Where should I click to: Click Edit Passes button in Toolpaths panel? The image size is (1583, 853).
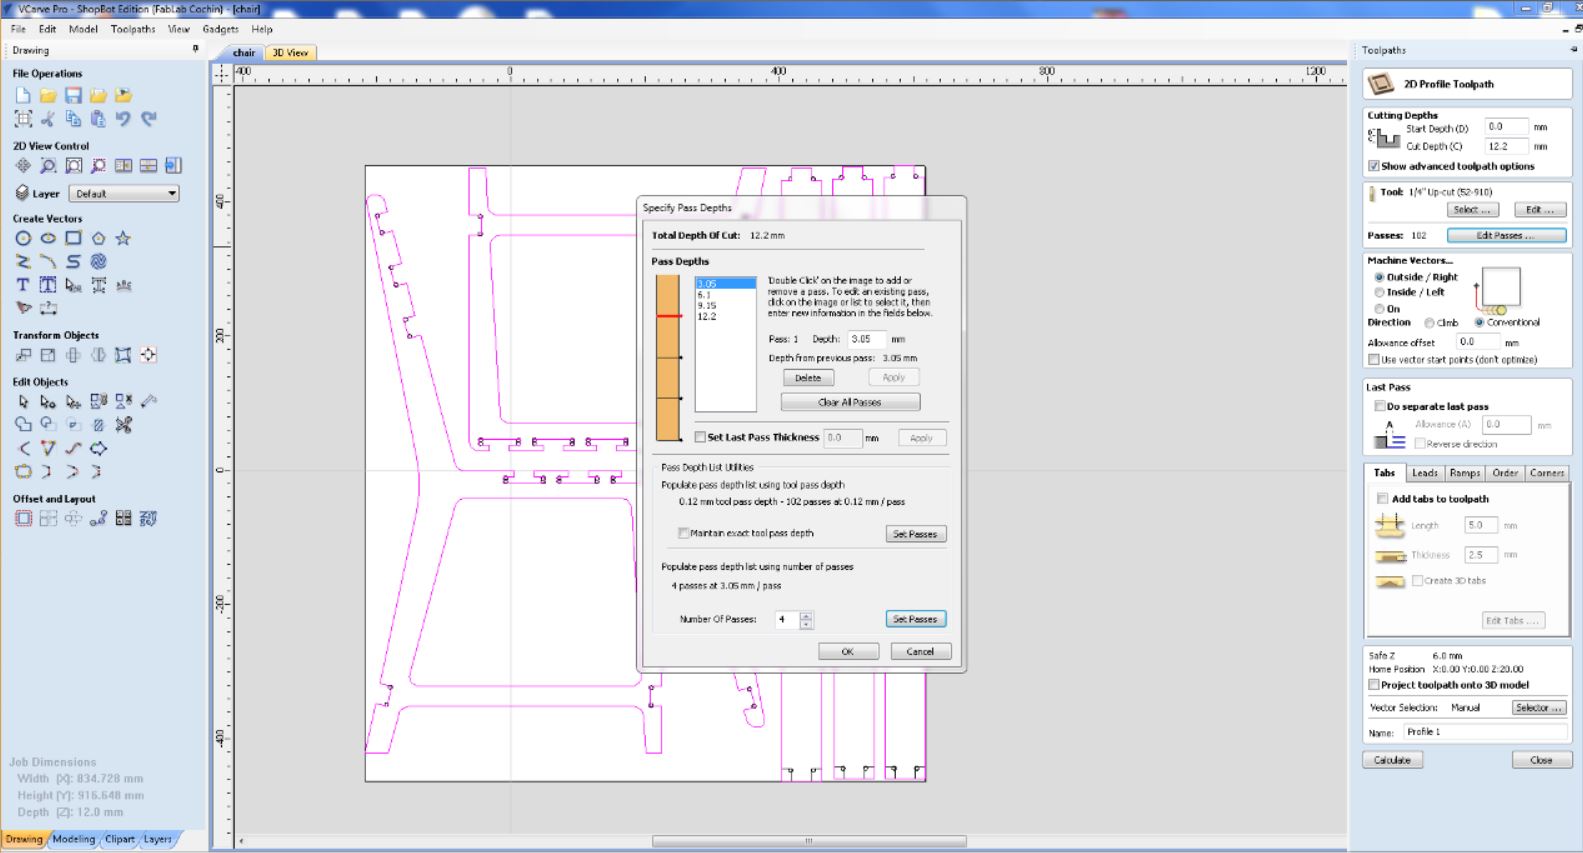[1506, 235]
